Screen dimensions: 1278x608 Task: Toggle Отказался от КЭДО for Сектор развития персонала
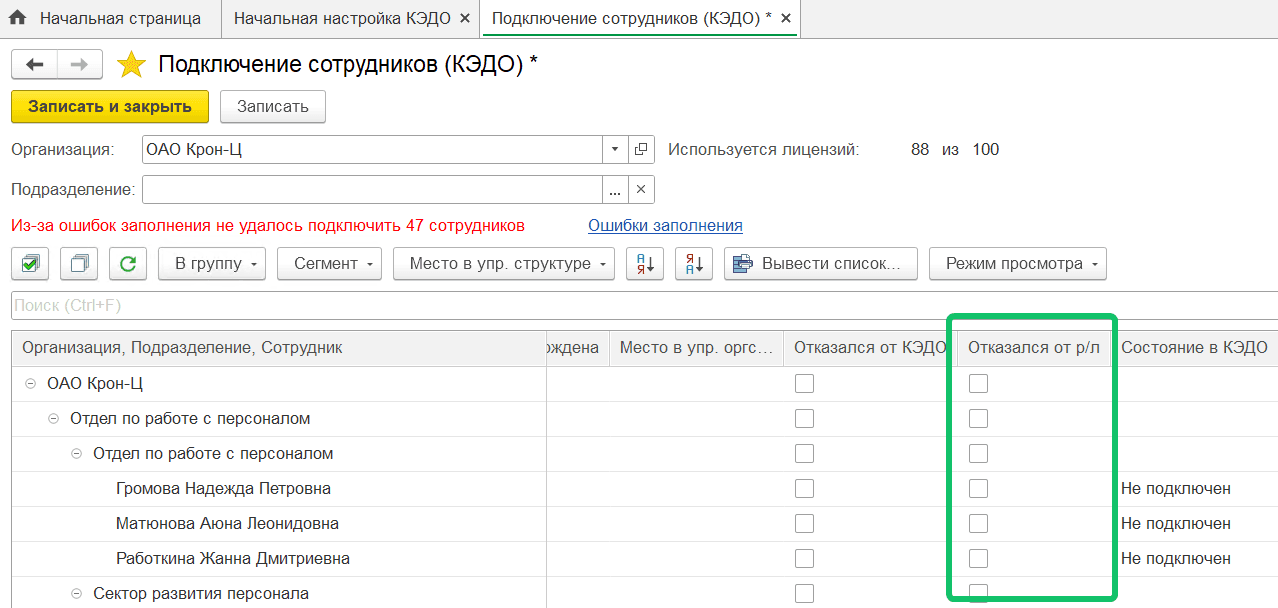[x=804, y=594]
